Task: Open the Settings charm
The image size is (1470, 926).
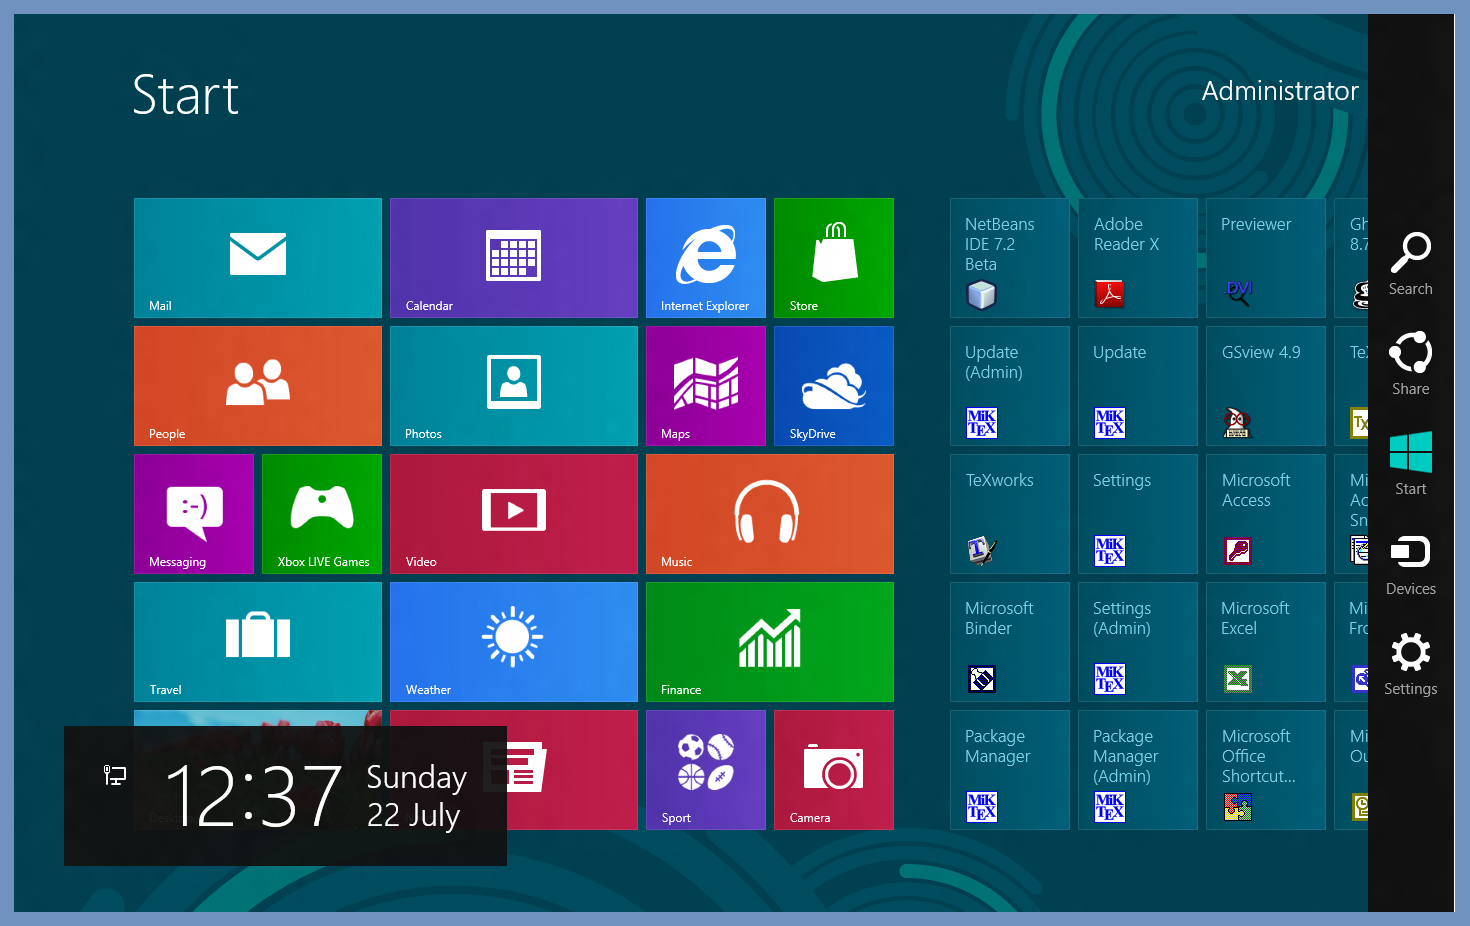Action: click(1411, 664)
